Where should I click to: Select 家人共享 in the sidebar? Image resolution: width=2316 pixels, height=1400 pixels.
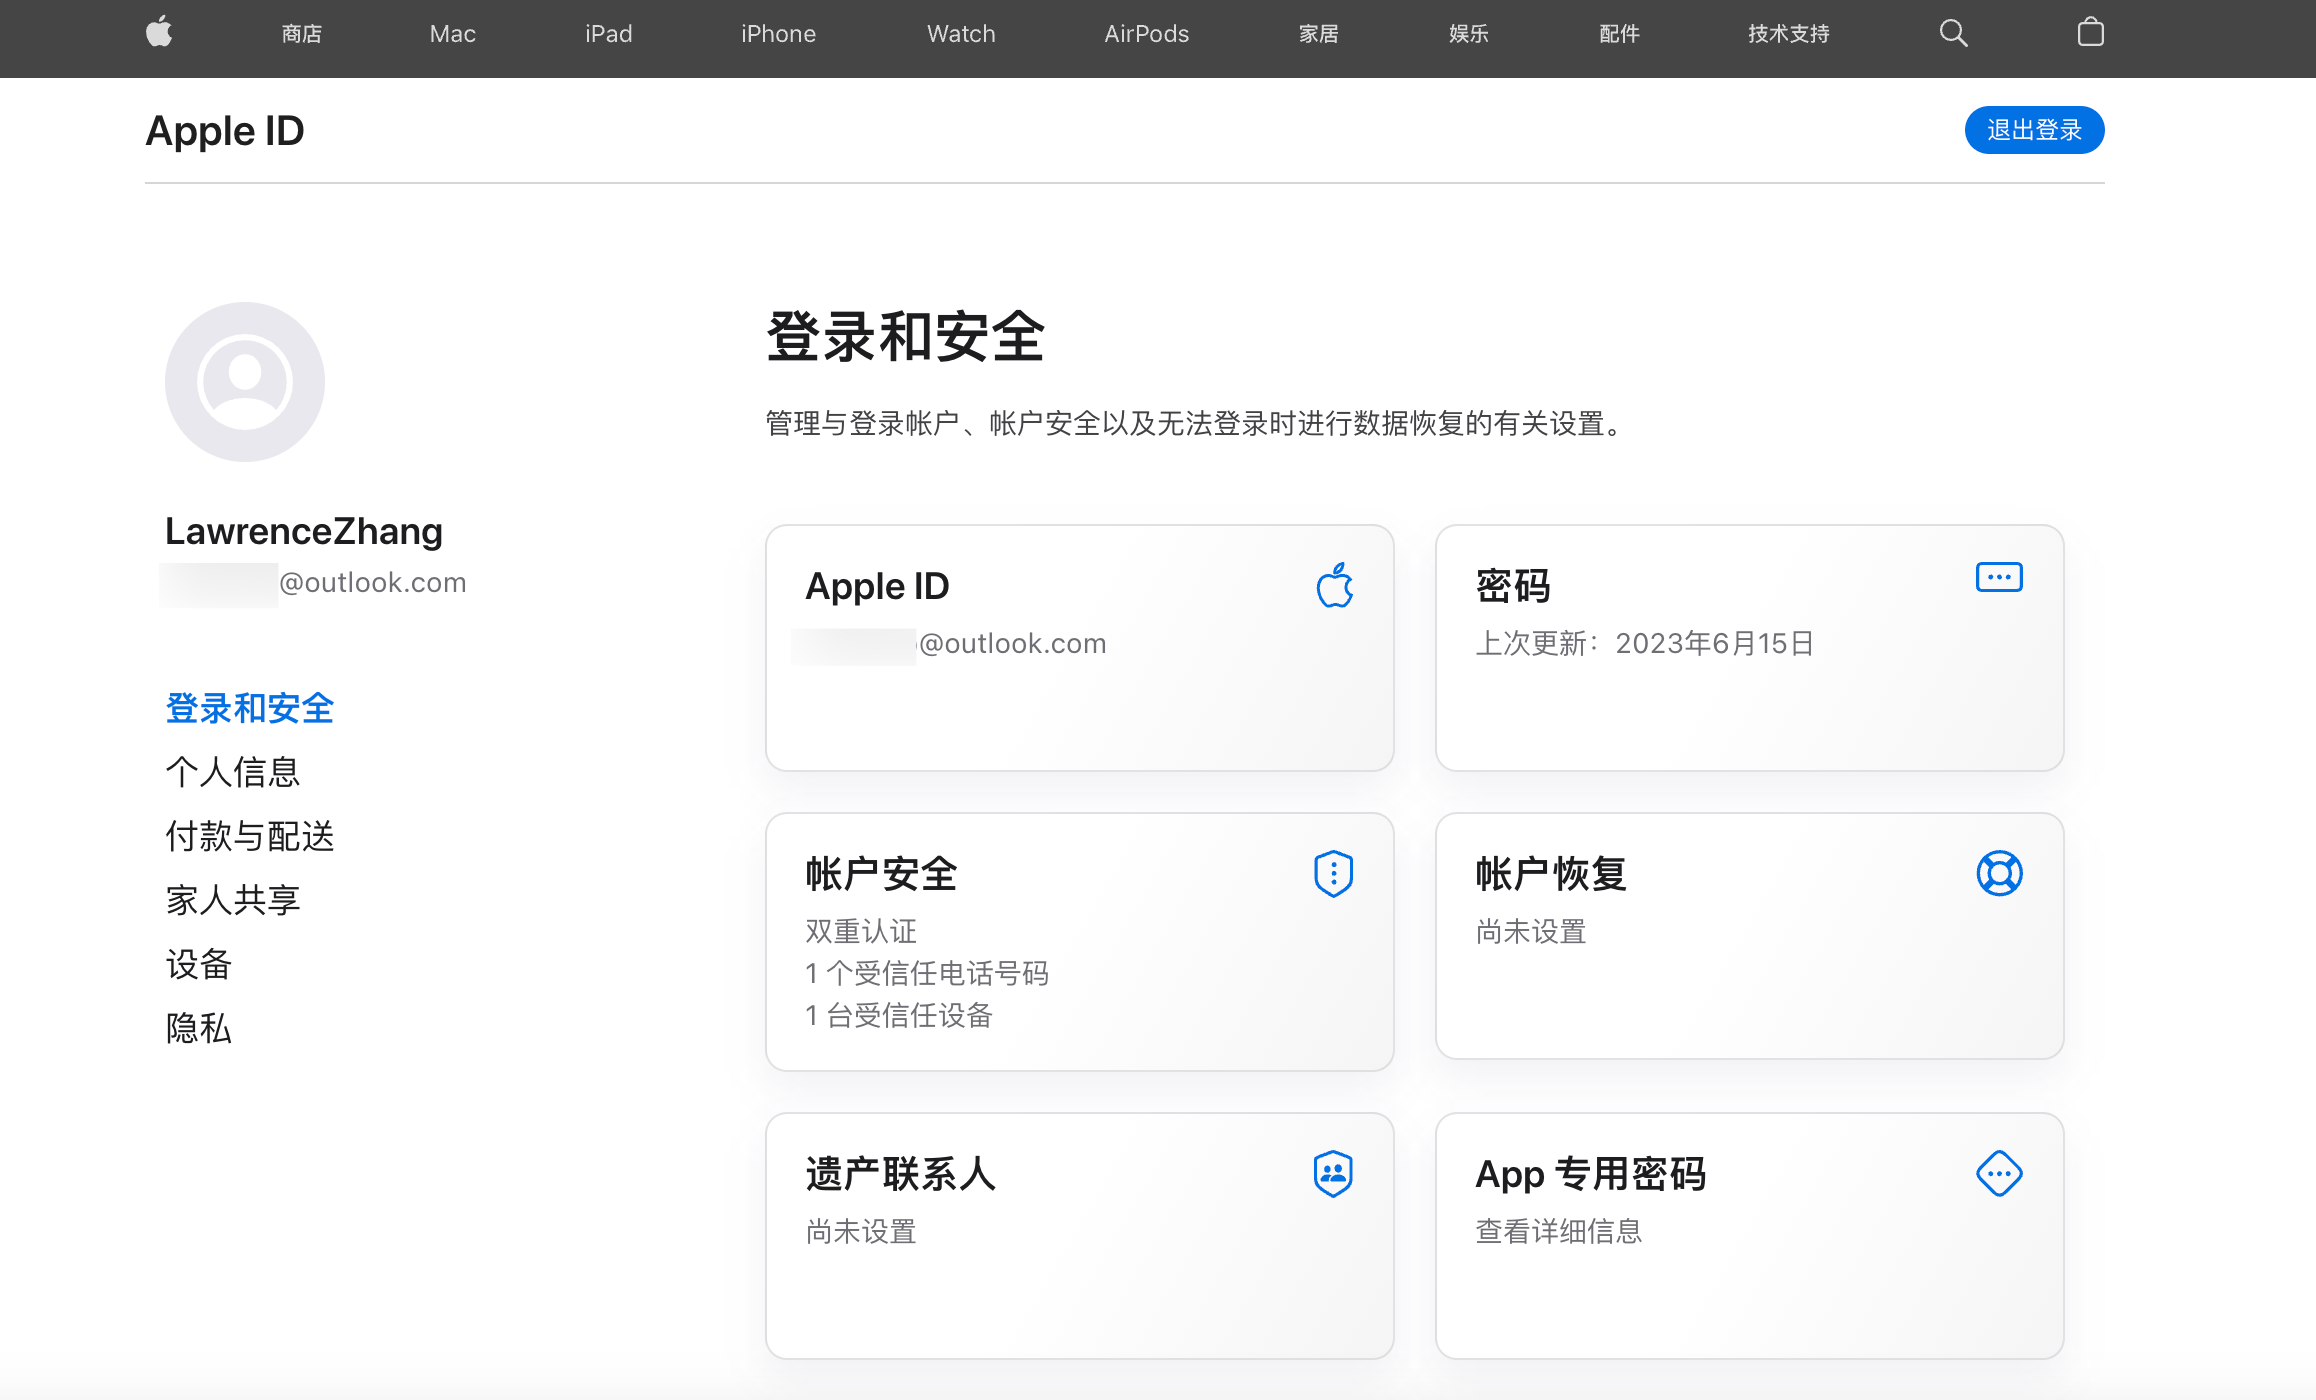tap(232, 900)
